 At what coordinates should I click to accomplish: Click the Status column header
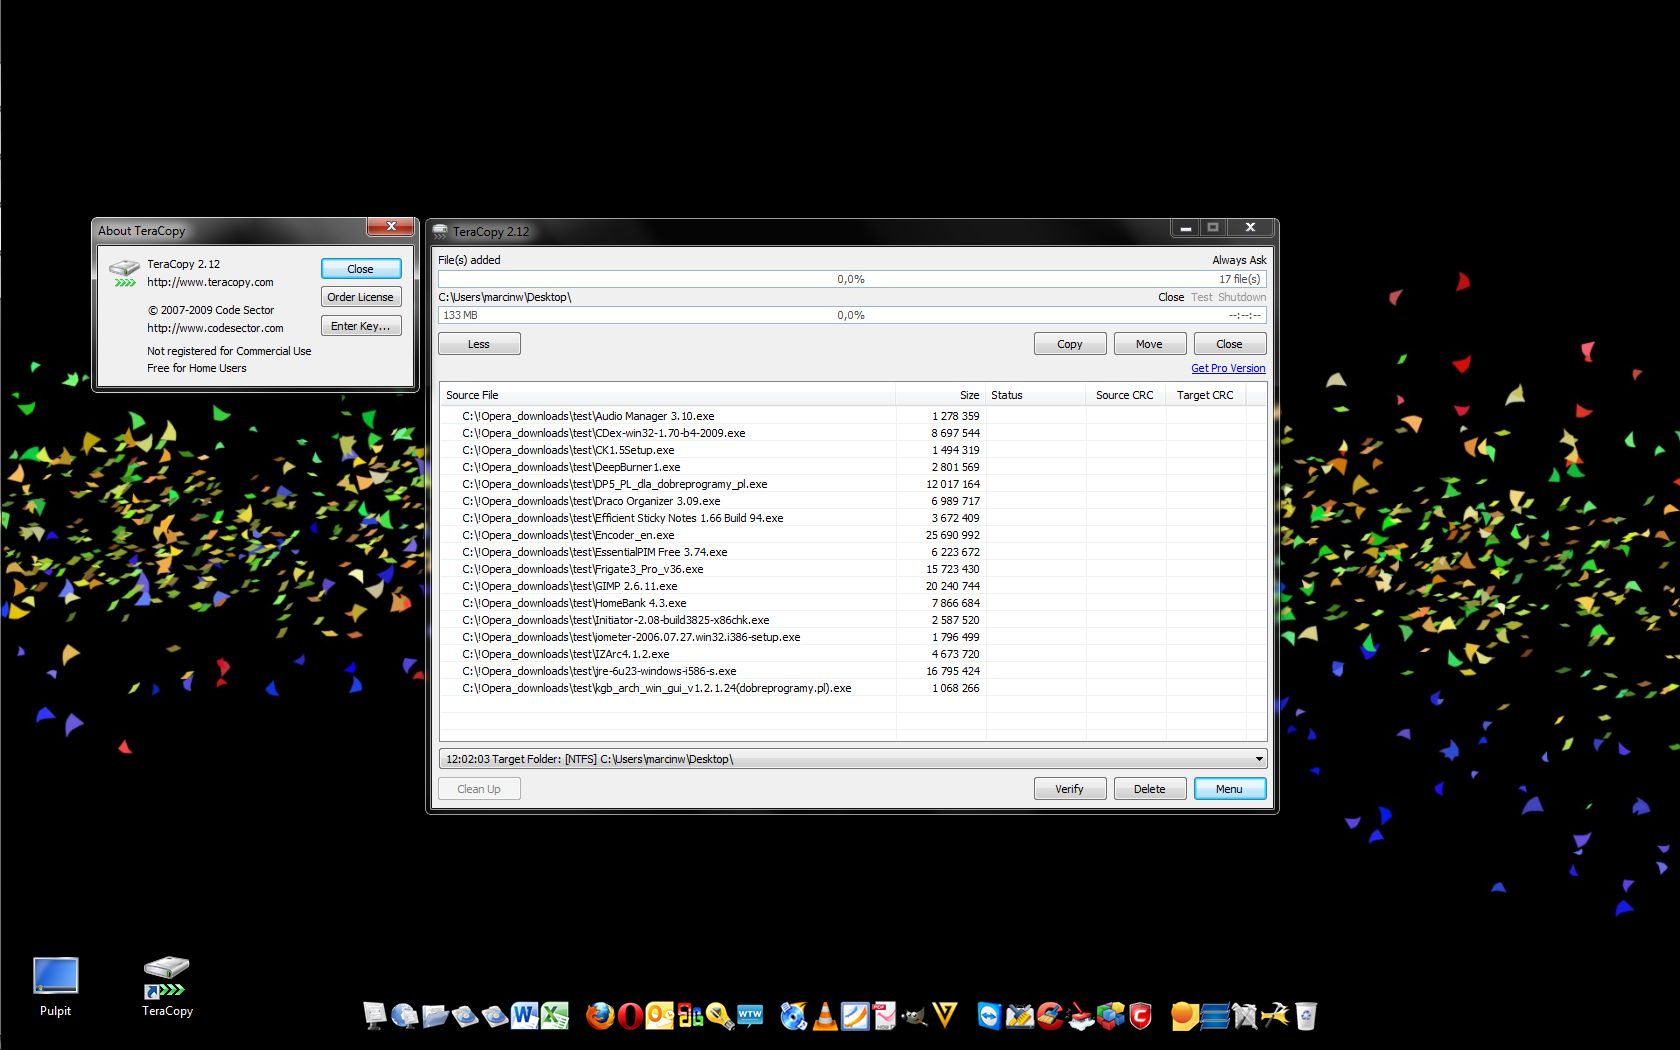point(1035,395)
